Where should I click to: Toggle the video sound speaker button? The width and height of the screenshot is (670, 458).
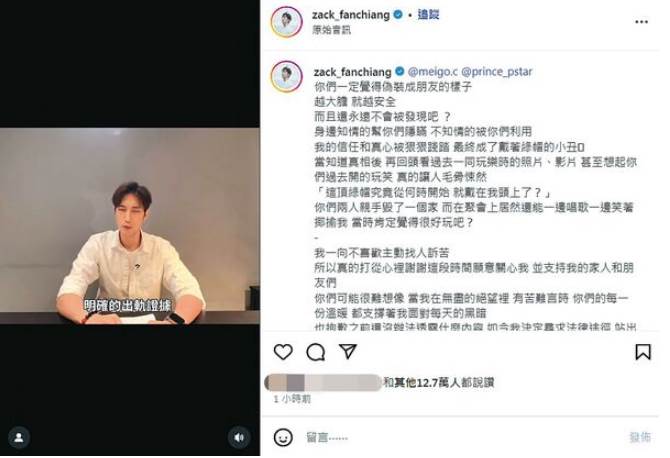pyautogui.click(x=238, y=437)
